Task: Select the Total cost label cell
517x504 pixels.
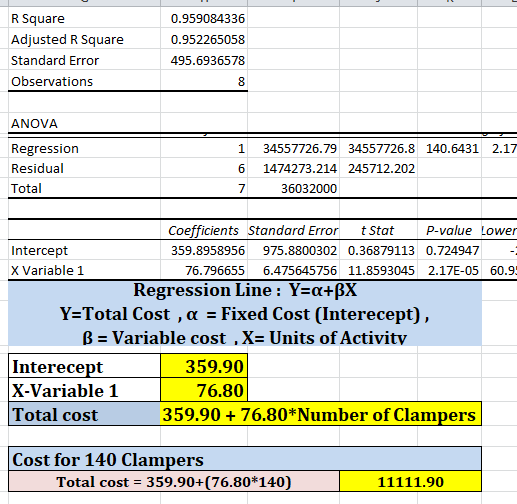Action: pyautogui.click(x=85, y=415)
